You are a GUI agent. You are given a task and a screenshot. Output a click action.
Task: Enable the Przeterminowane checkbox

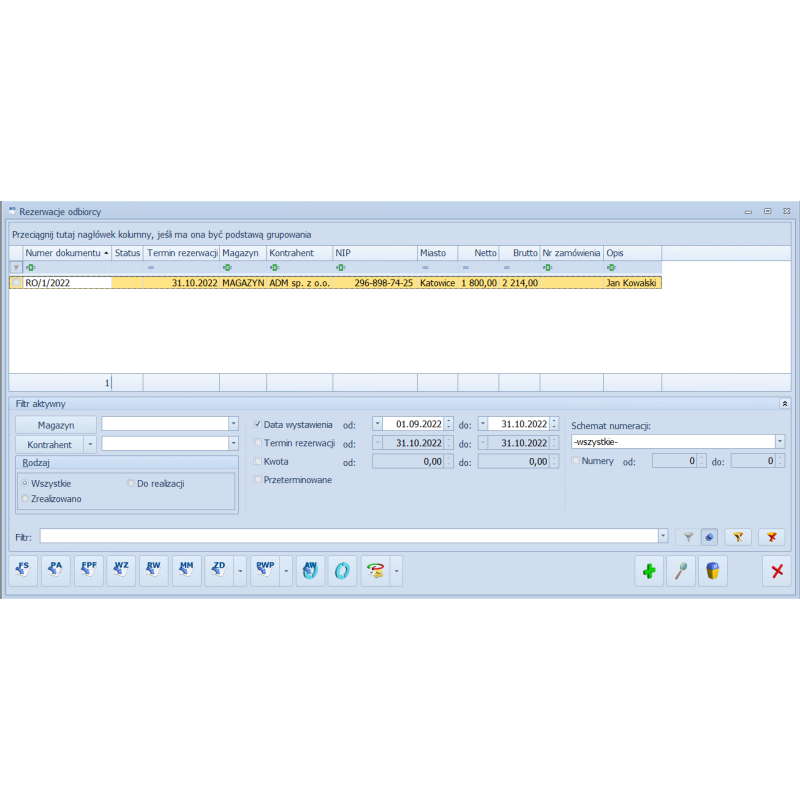[x=258, y=479]
